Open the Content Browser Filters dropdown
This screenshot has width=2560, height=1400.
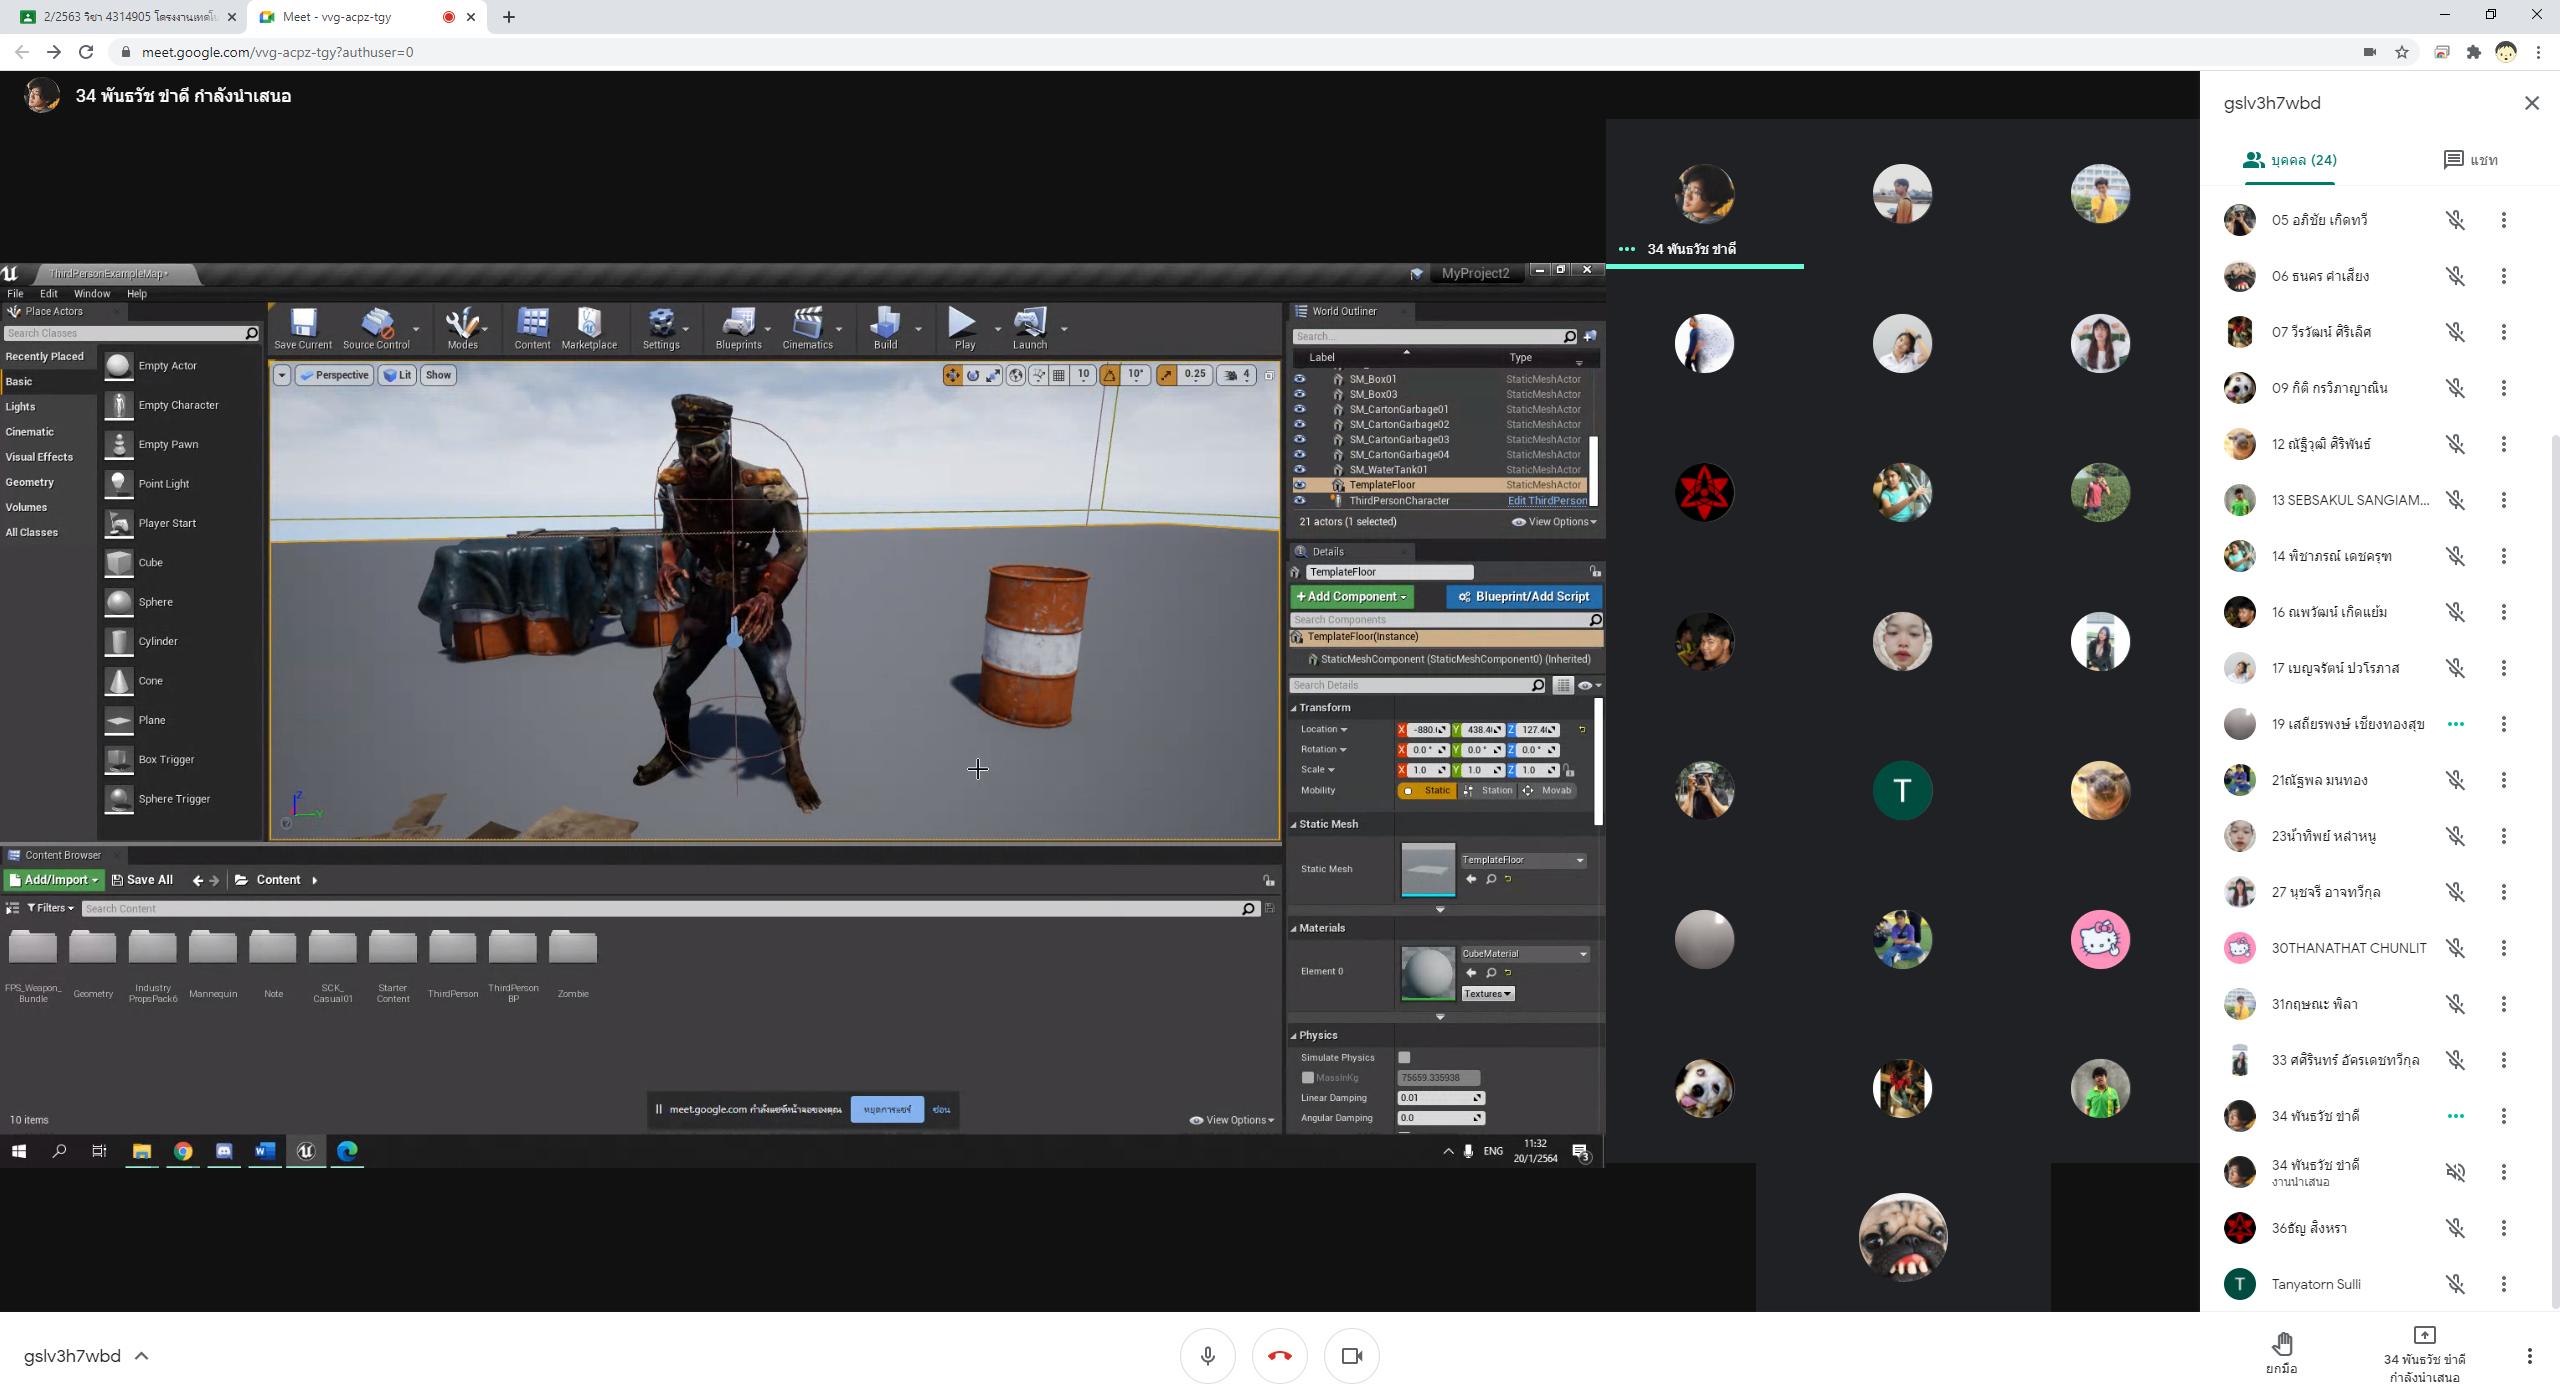tap(50, 908)
